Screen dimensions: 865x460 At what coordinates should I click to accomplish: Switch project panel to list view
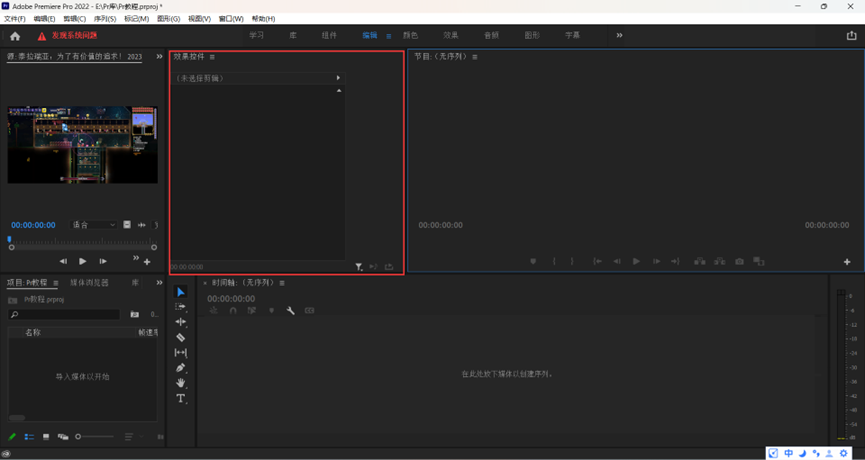pyautogui.click(x=29, y=437)
